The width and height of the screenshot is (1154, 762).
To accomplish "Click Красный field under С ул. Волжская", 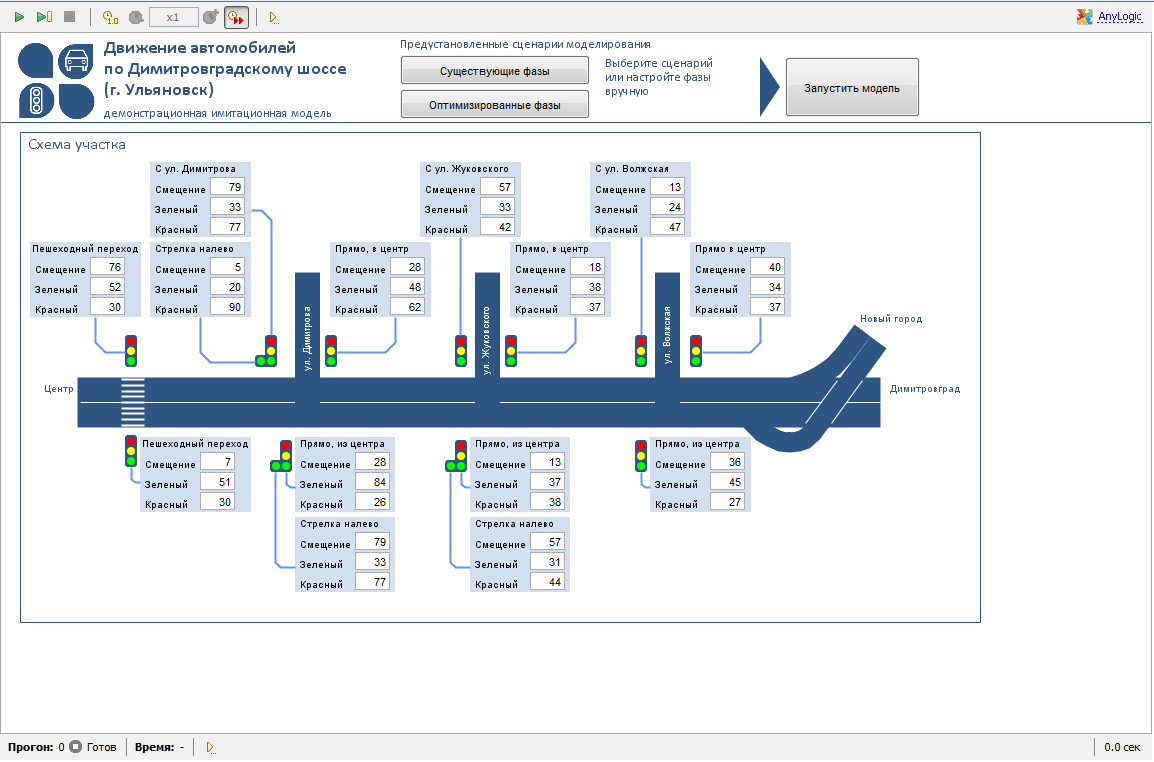I will coord(668,227).
